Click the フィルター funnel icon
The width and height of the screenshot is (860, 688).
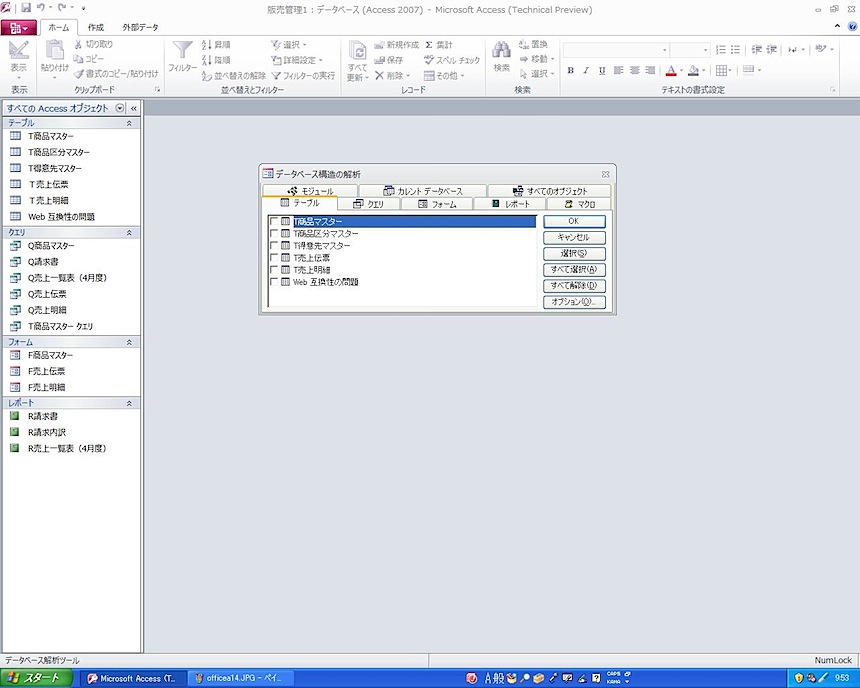click(x=183, y=50)
